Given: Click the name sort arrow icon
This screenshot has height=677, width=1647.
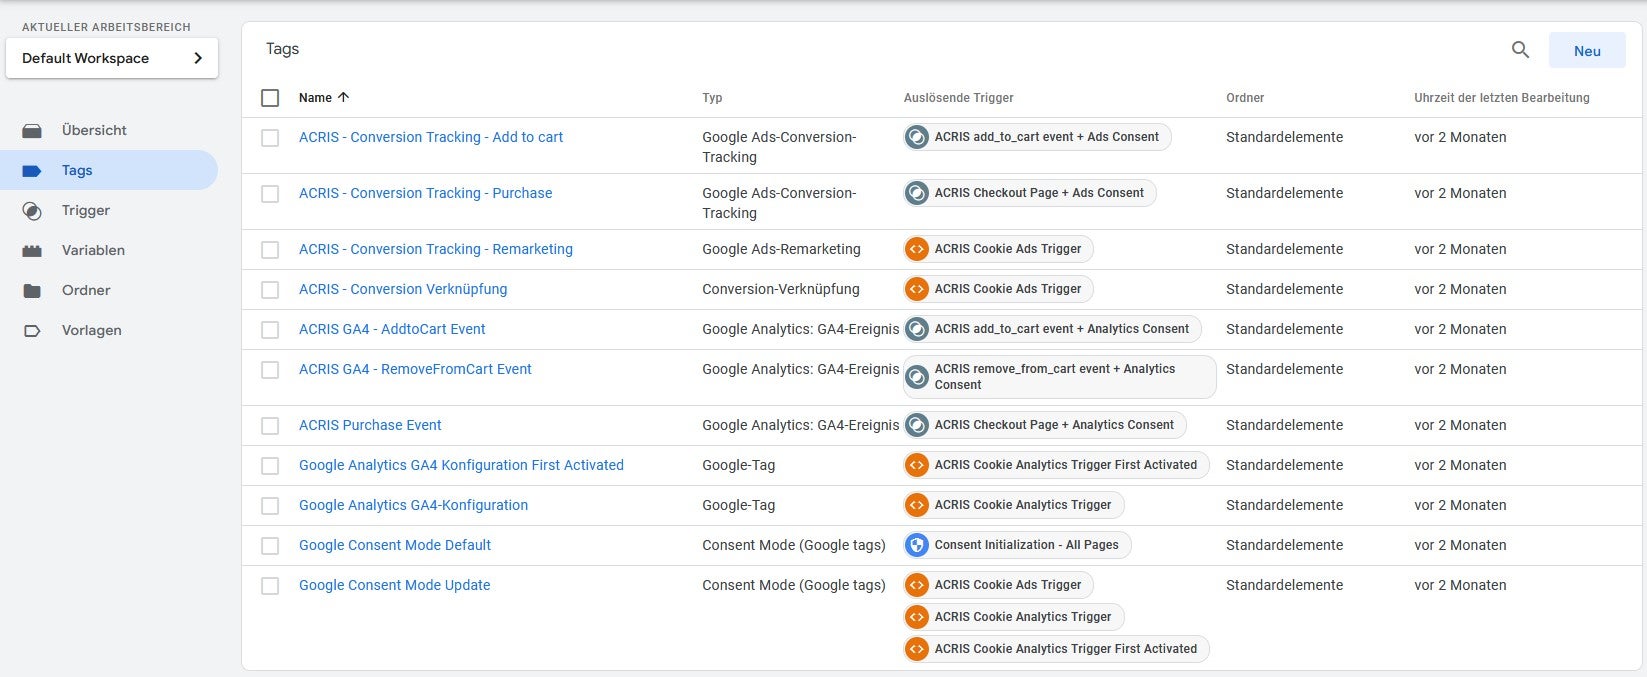Looking at the screenshot, I should [344, 97].
